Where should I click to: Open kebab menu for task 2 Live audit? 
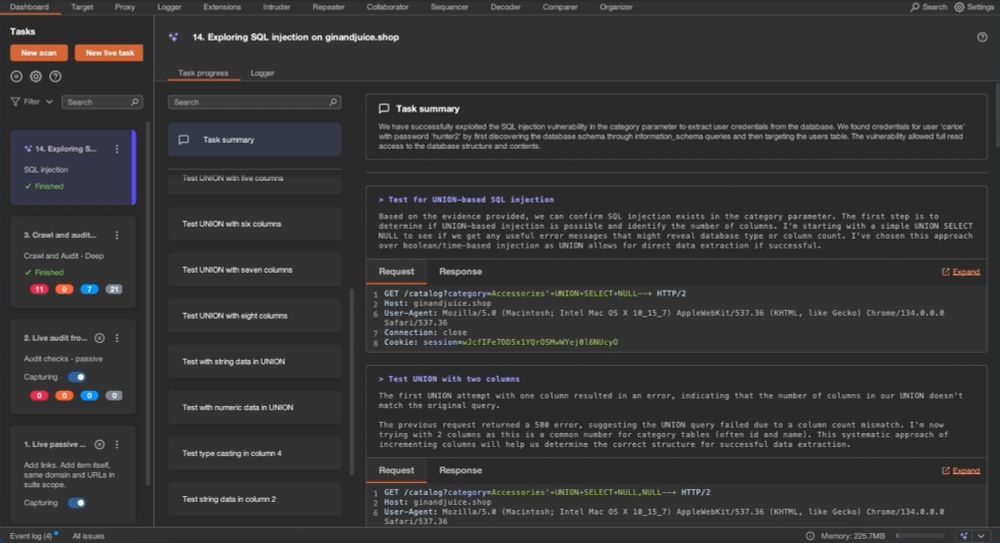coord(117,338)
